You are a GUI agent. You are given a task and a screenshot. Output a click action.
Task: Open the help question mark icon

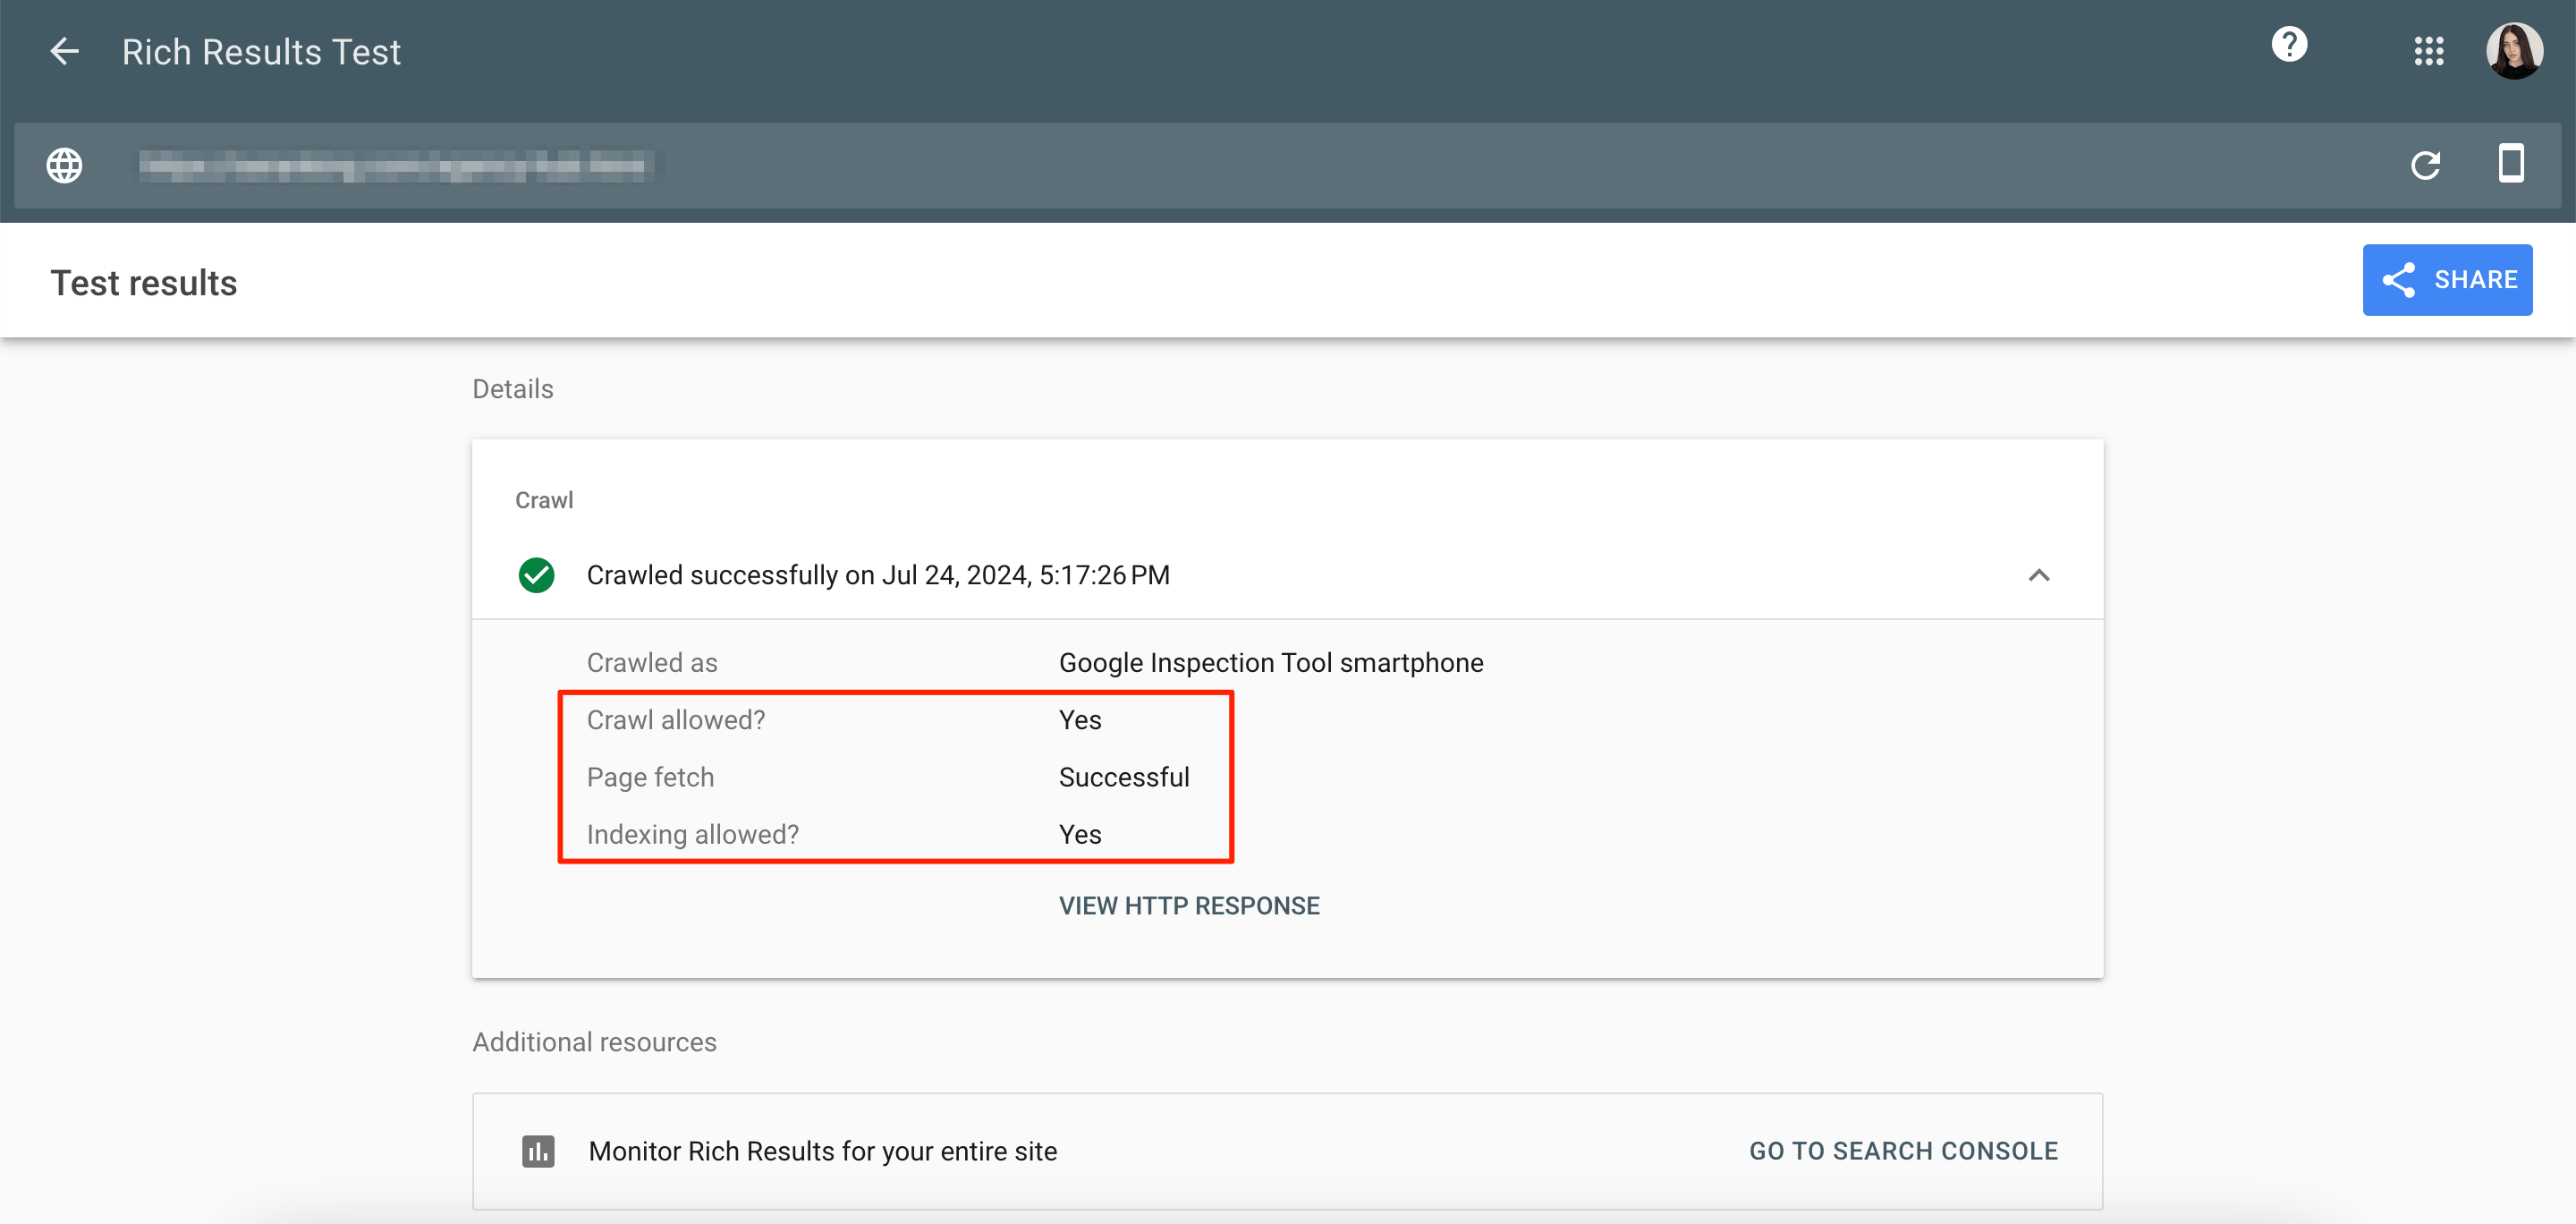(x=2288, y=44)
